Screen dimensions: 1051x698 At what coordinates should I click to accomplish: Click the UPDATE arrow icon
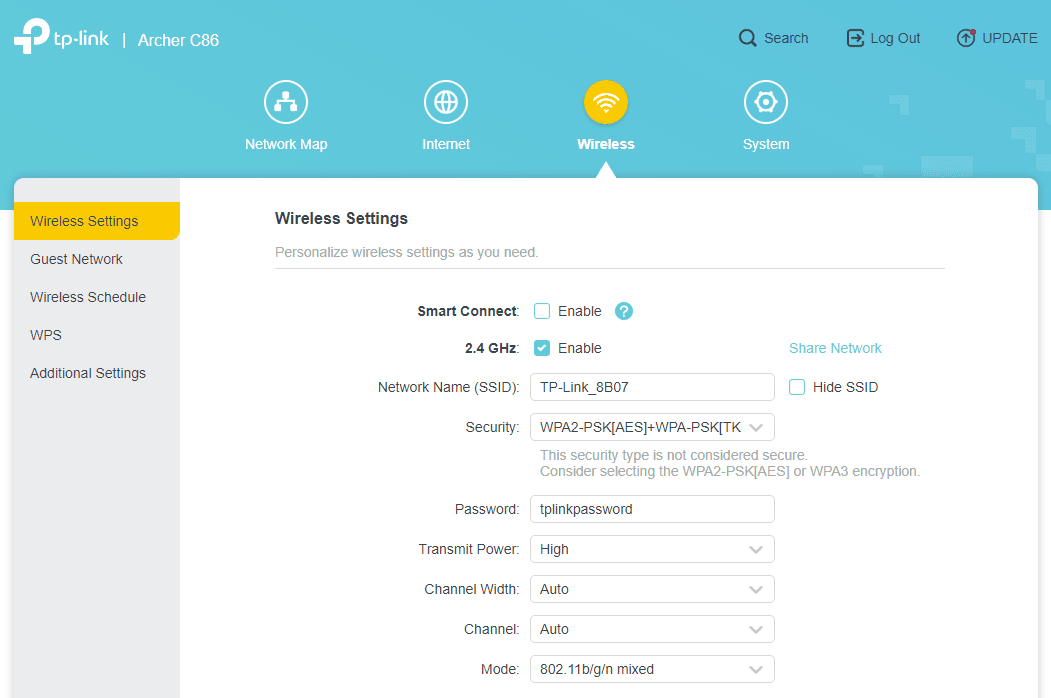click(x=965, y=38)
